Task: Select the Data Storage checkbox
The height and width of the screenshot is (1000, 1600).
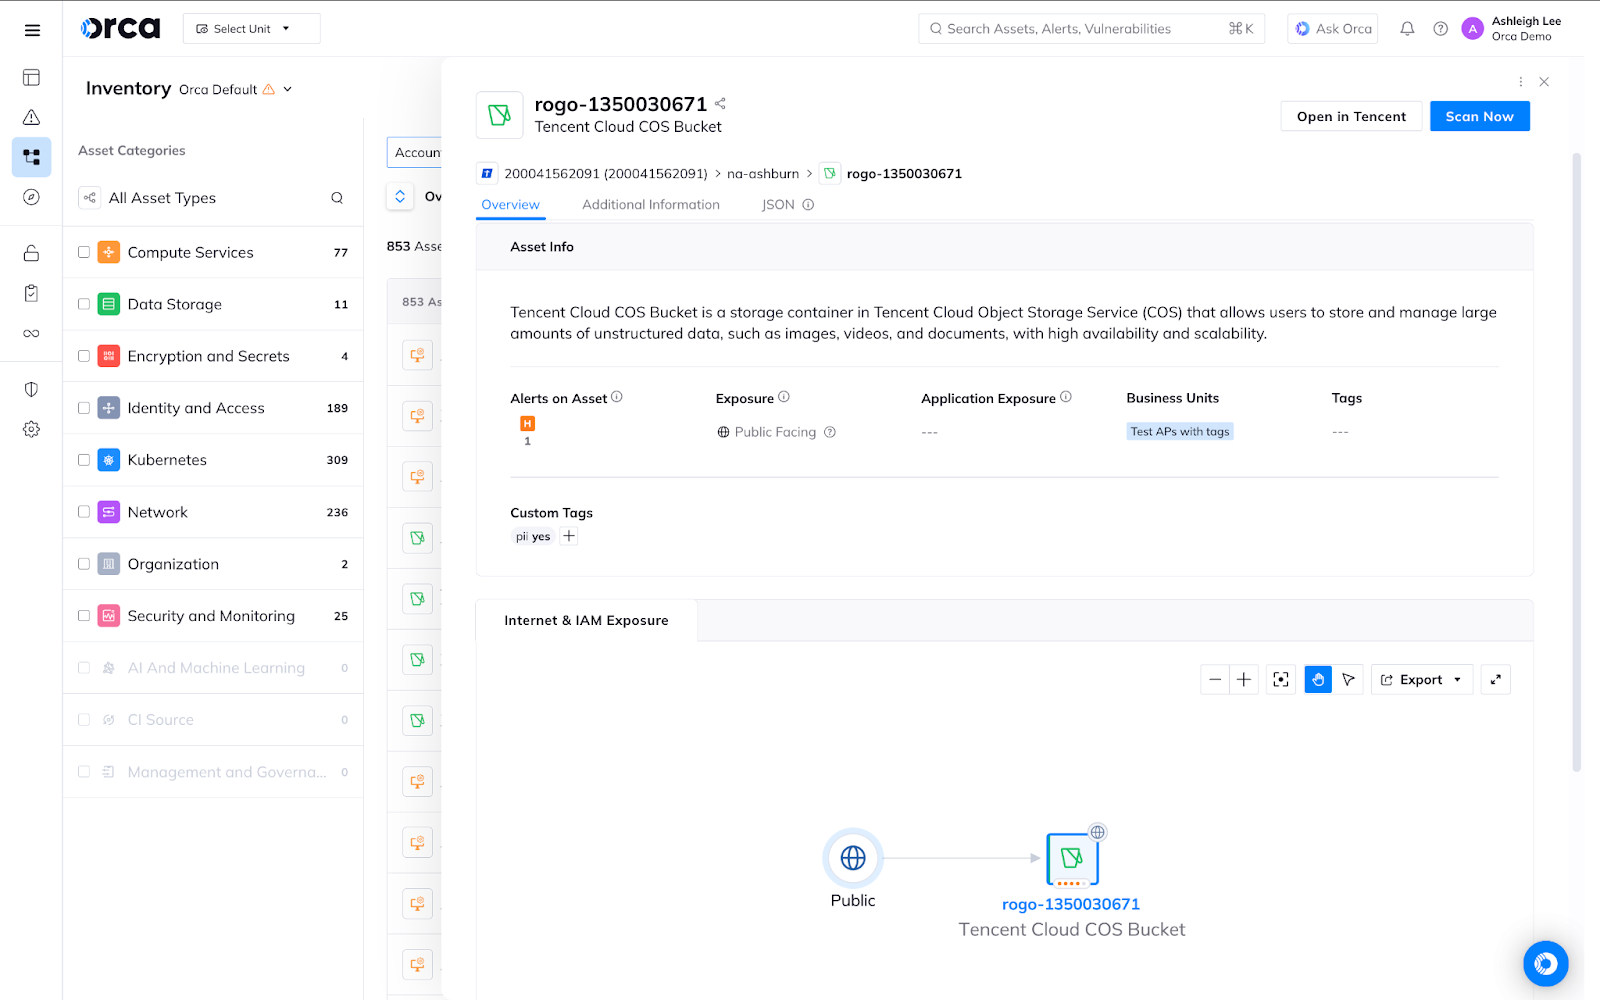Action: click(x=84, y=304)
